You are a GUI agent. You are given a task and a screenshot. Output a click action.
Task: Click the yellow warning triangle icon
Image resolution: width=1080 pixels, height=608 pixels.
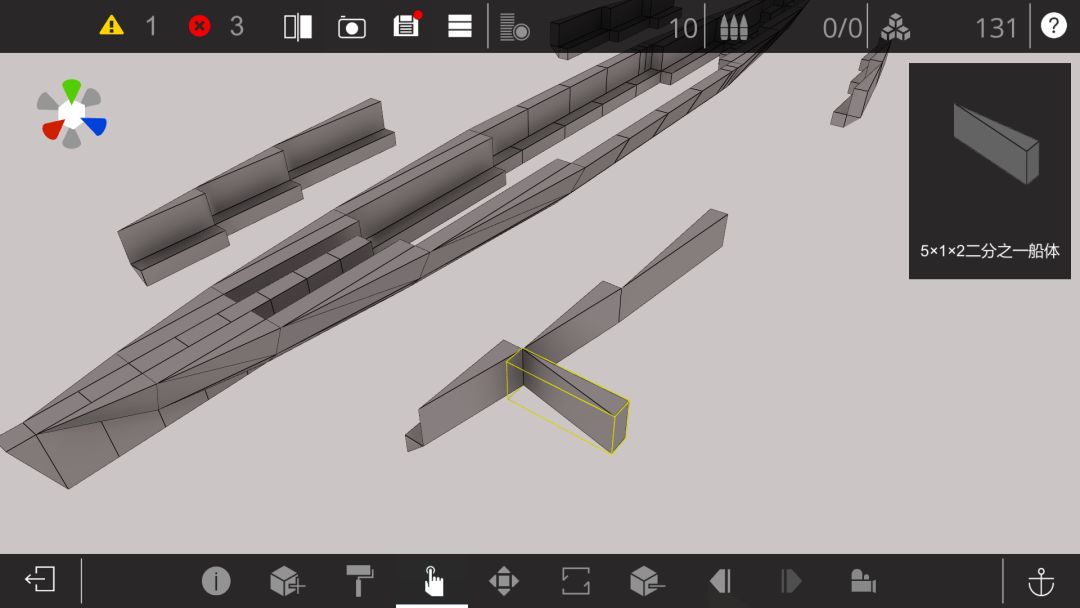pos(111,26)
